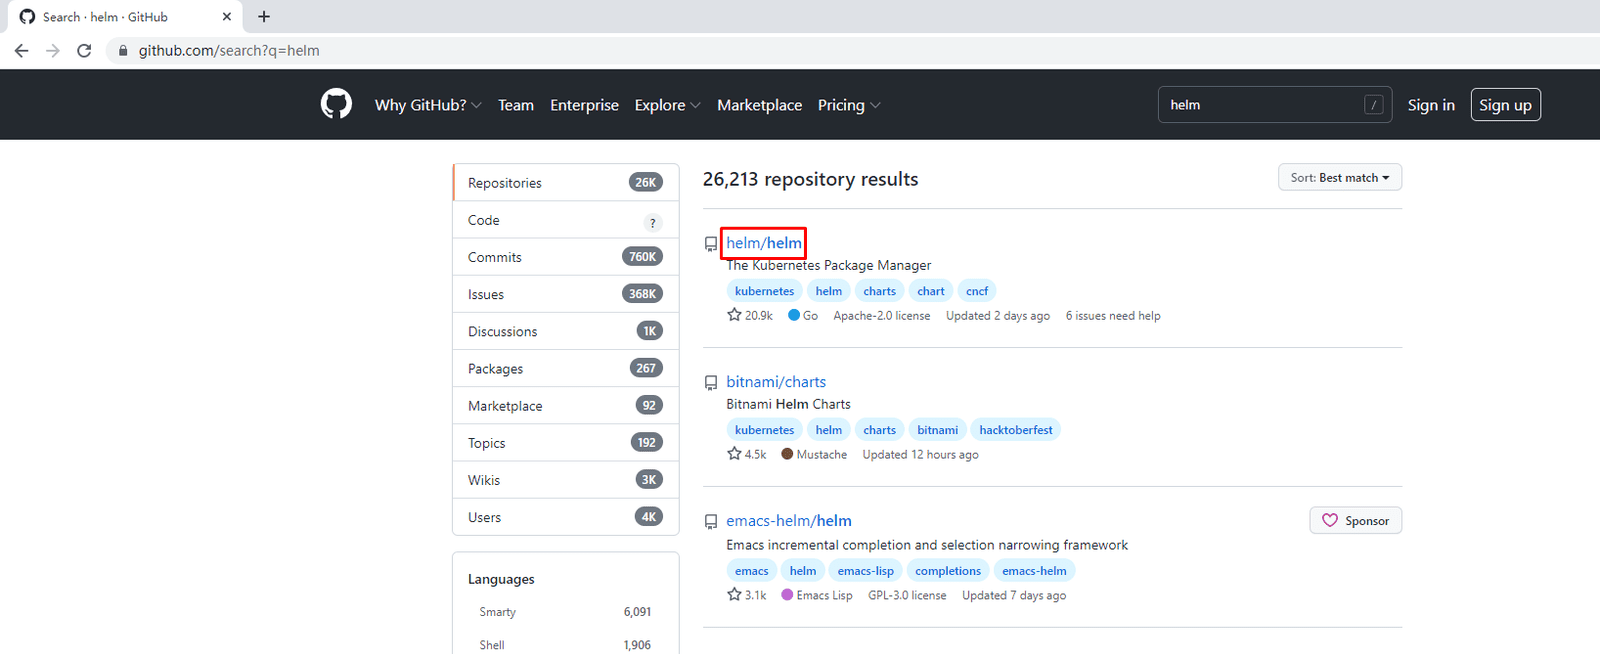Screen dimensions: 1600x654
Task: Select the Discussions filter in sidebar
Action: click(x=566, y=331)
